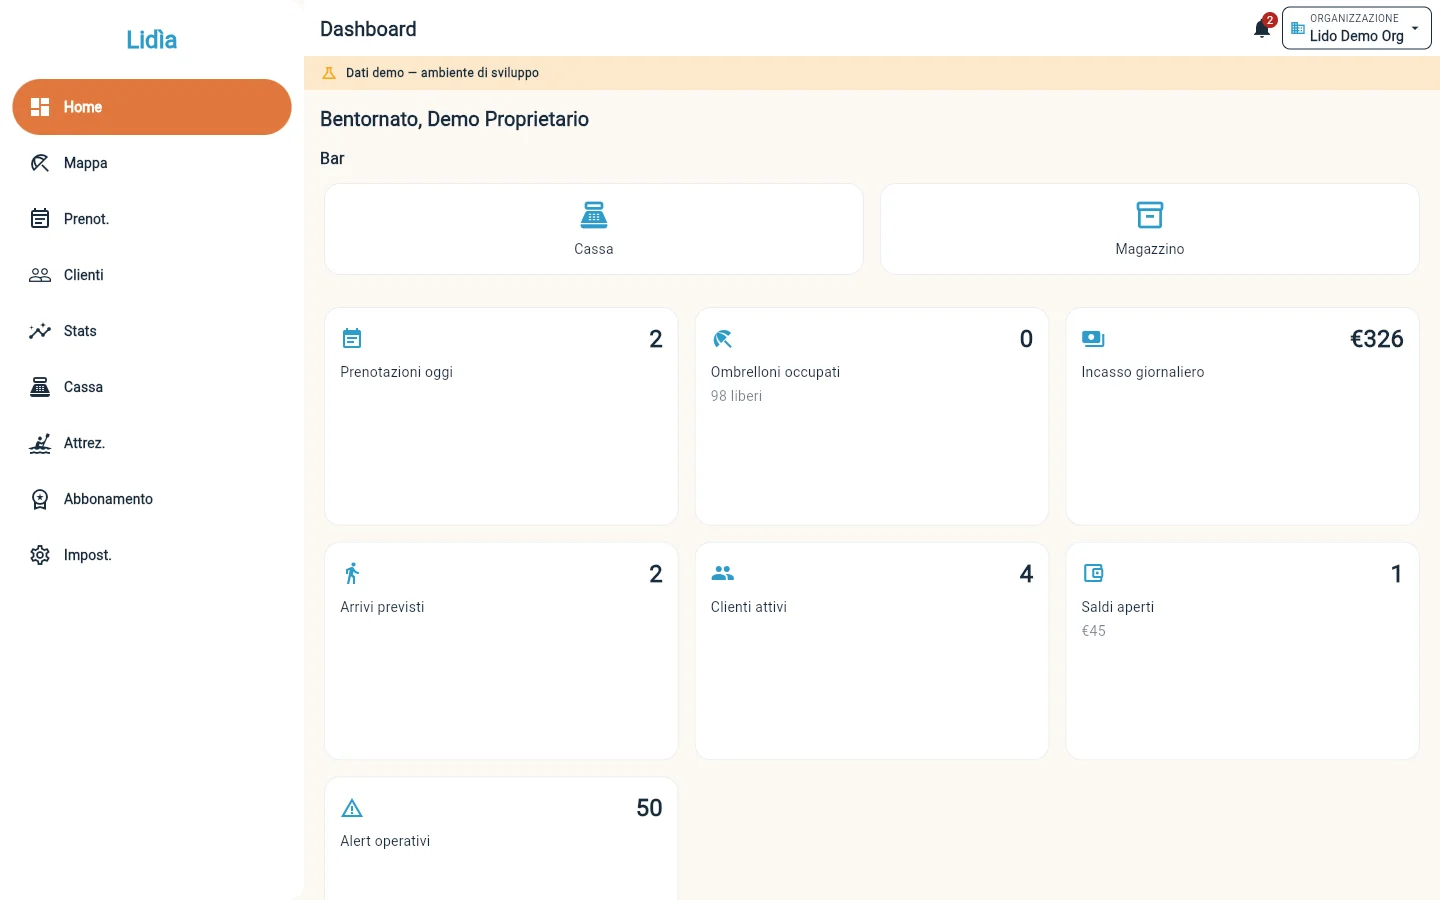
Task: Click the "€45" open balance amount
Action: coord(1093,631)
